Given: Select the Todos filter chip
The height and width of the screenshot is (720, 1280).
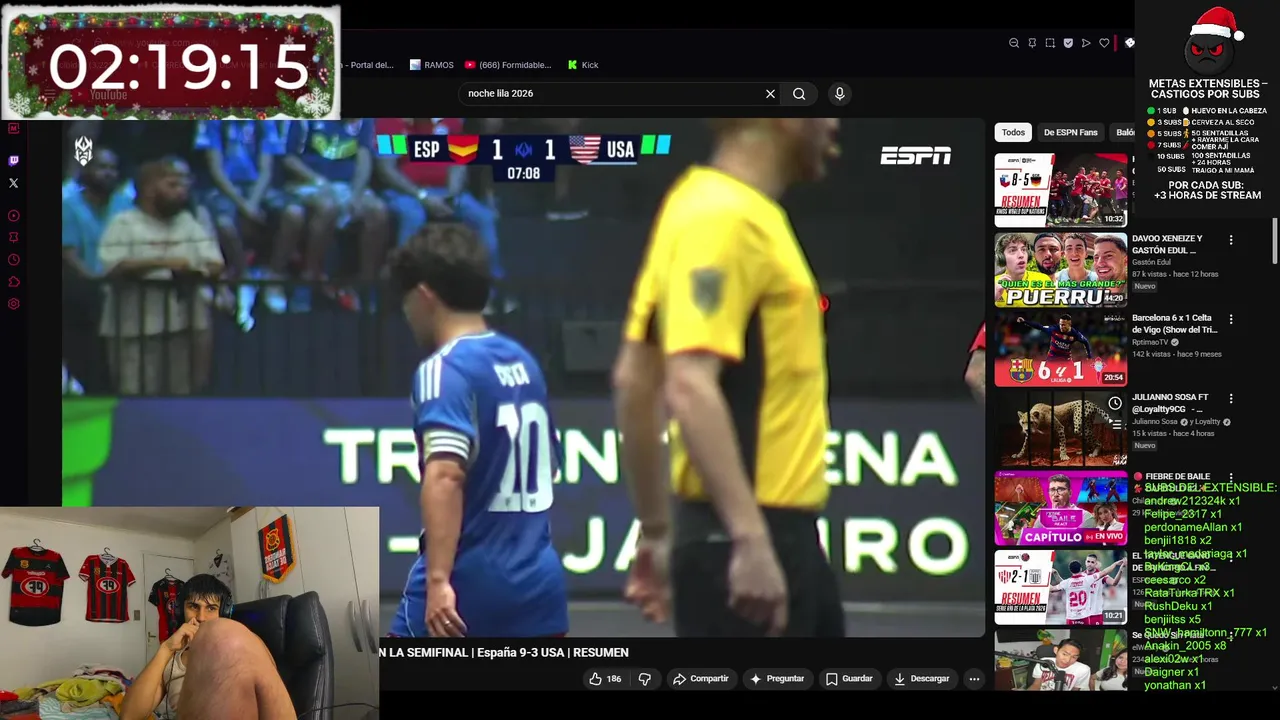Looking at the screenshot, I should coord(1013,132).
